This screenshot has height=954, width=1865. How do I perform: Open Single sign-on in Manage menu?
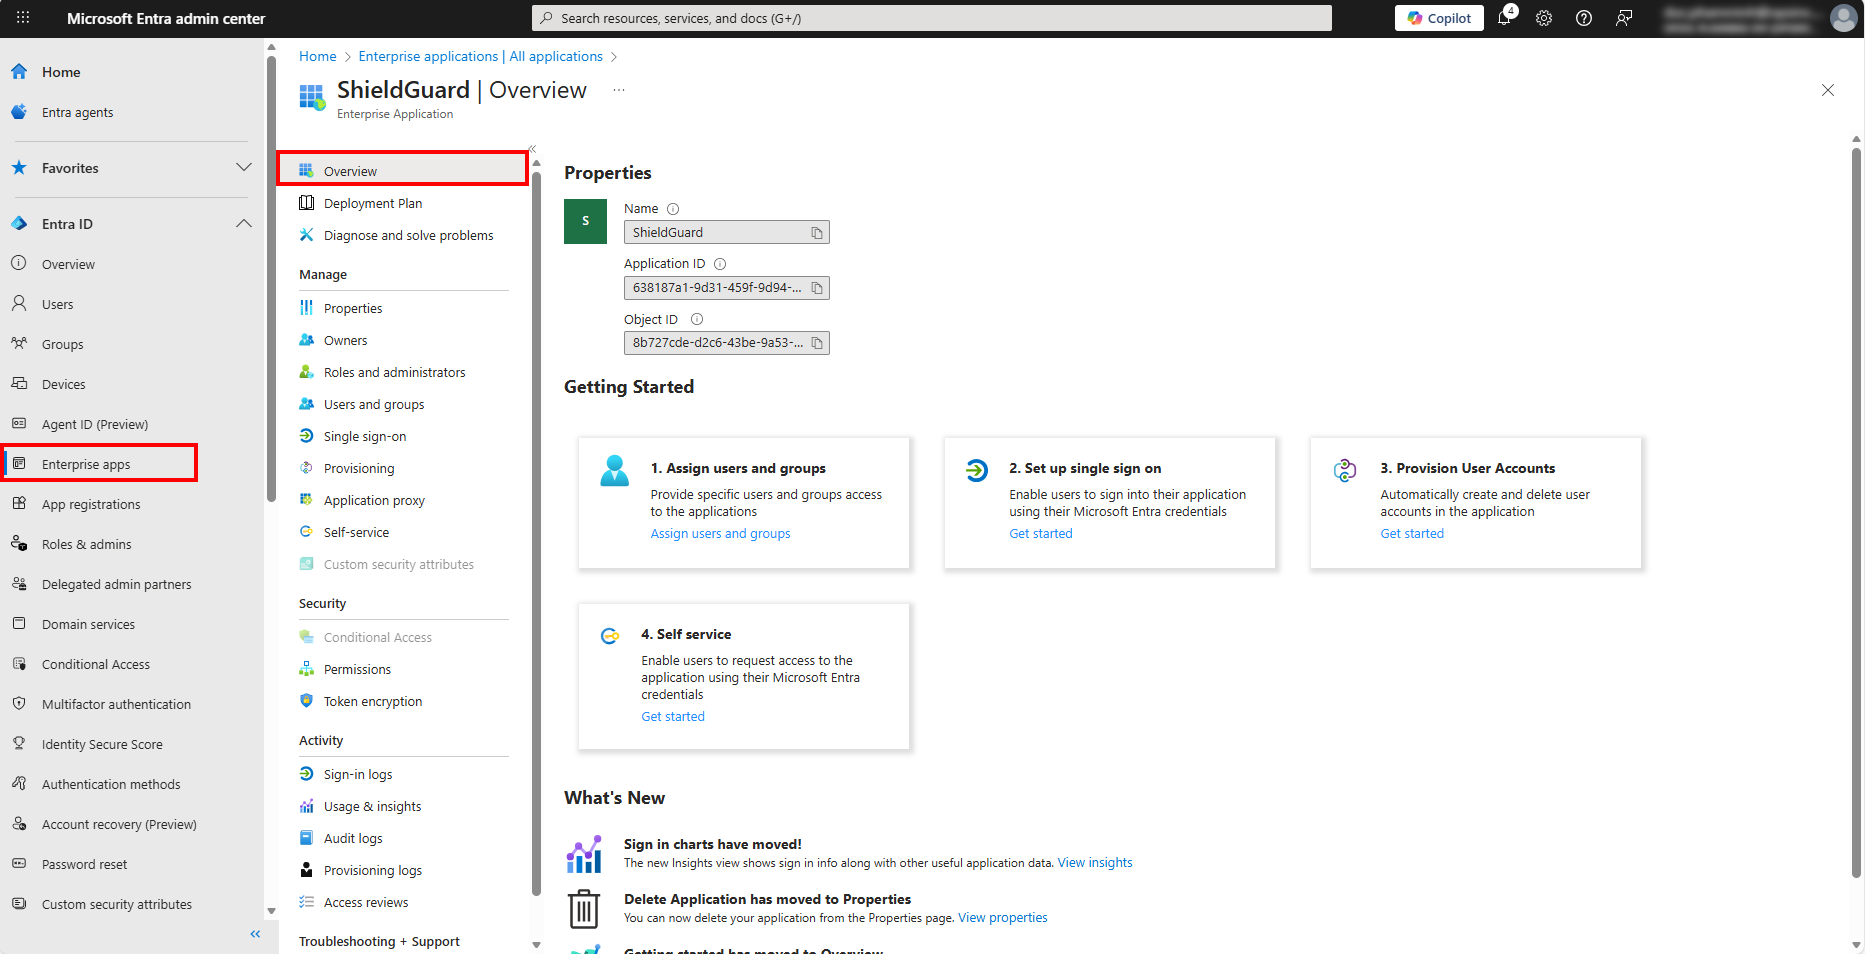(x=365, y=437)
